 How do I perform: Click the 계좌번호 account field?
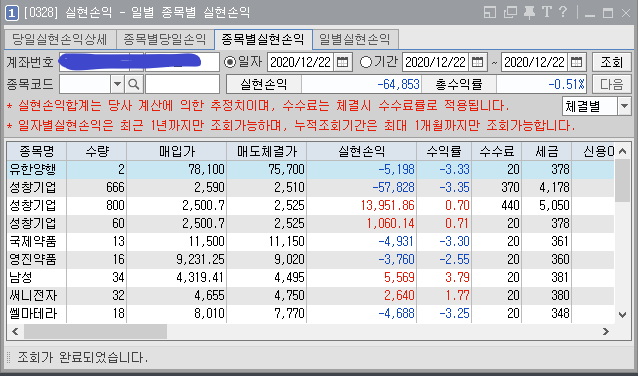click(x=139, y=62)
